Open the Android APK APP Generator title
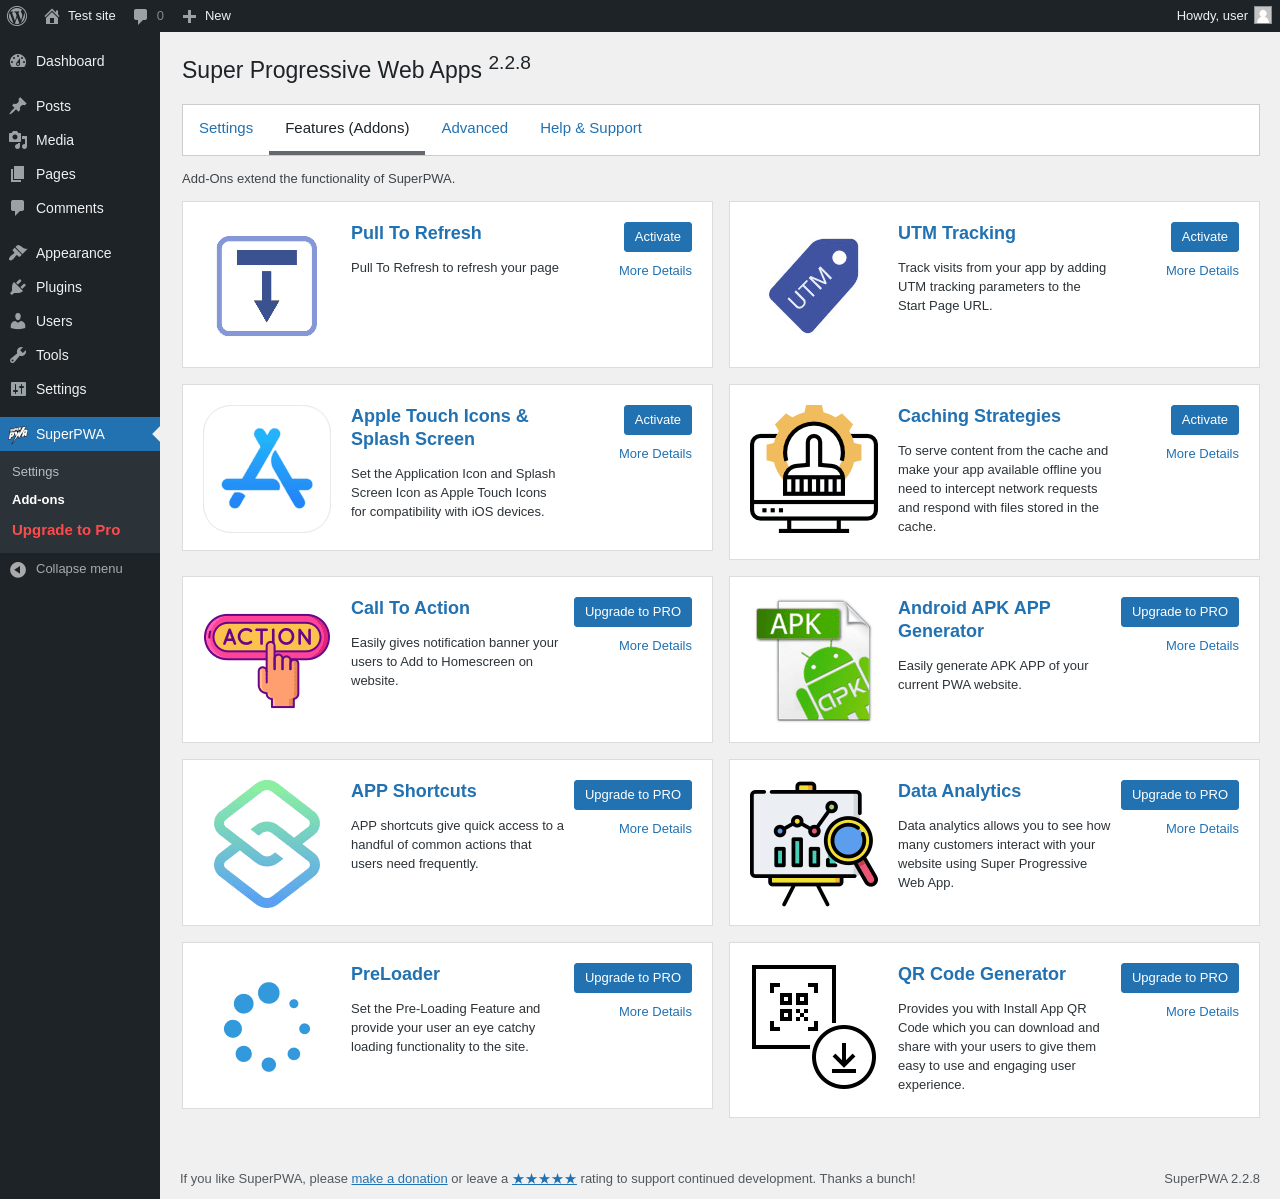Viewport: 1280px width, 1199px height. coord(974,620)
